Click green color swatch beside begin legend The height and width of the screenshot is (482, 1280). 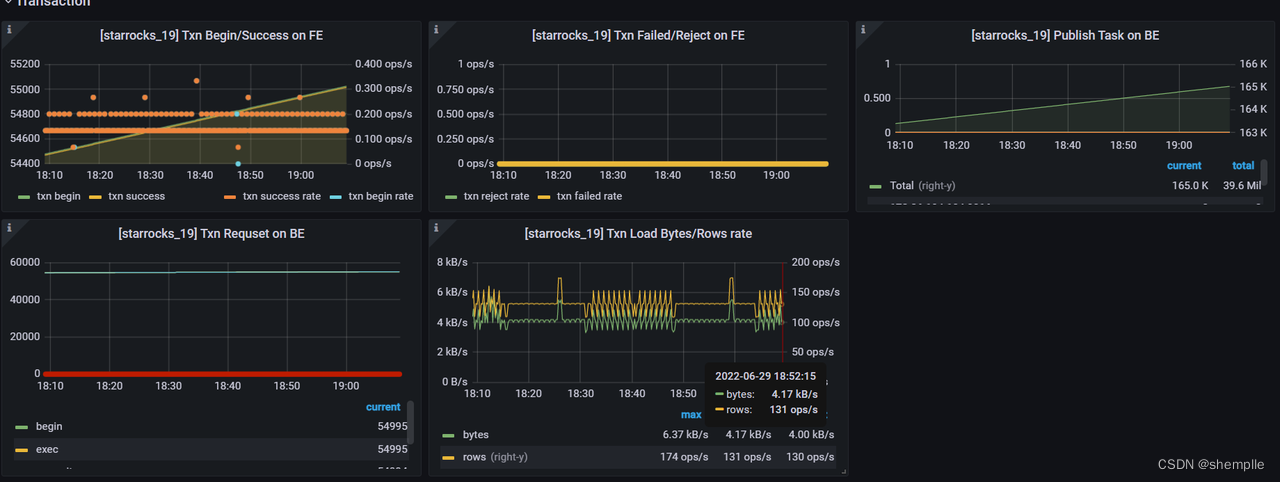pyautogui.click(x=21, y=427)
